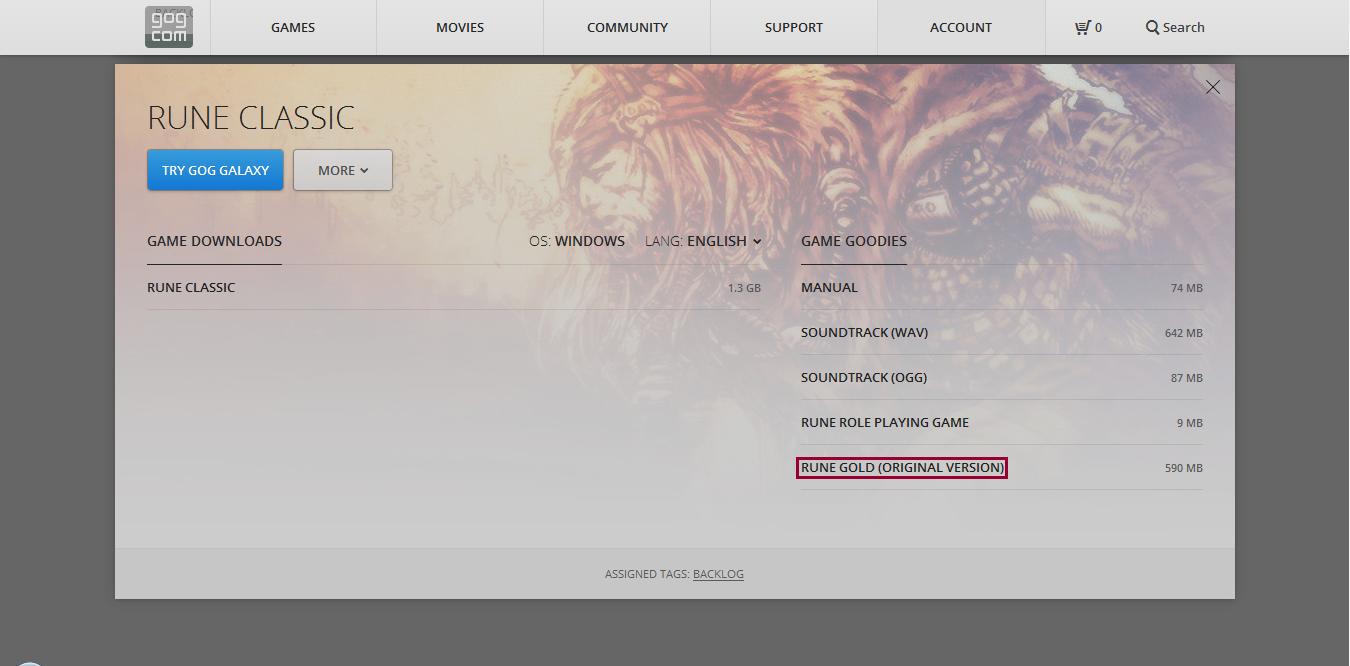This screenshot has height=666, width=1350.
Task: Switch to GAME DOWNLOADS tab
Action: pos(214,241)
